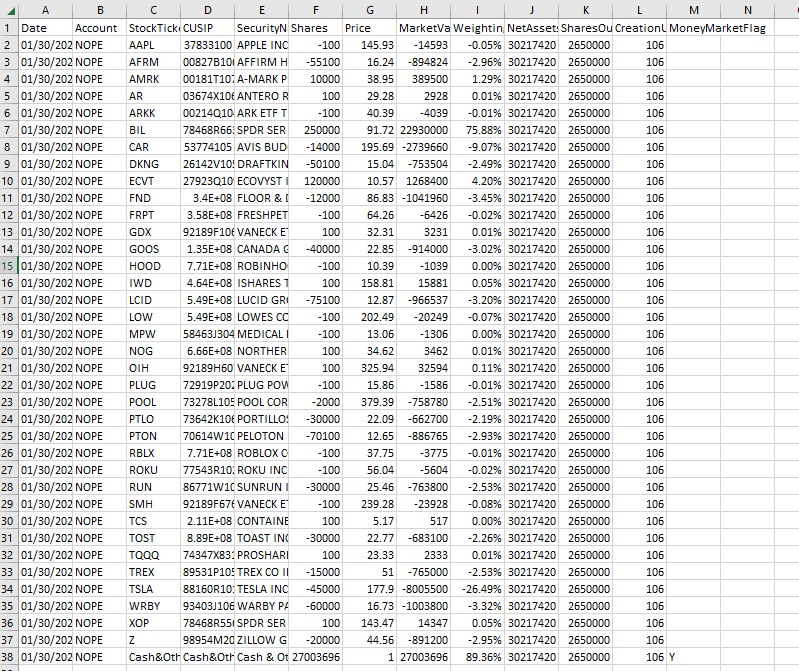Select the Z ticker cell
The image size is (799, 671).
pos(153,640)
